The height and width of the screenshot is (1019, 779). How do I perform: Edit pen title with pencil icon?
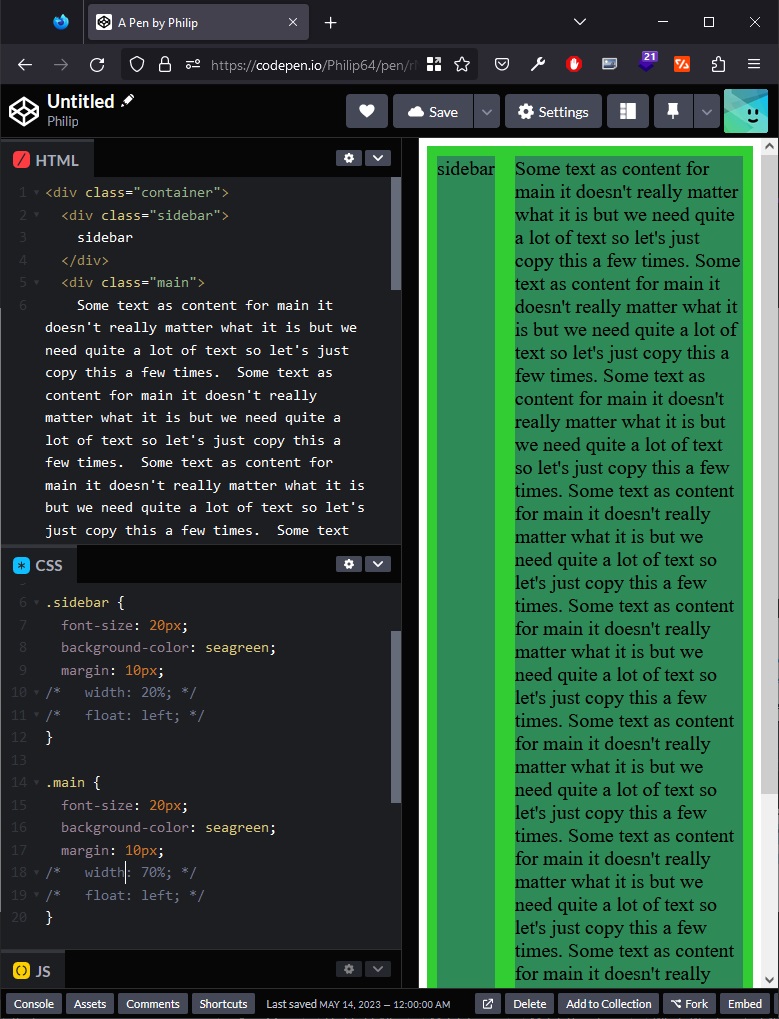(x=128, y=100)
